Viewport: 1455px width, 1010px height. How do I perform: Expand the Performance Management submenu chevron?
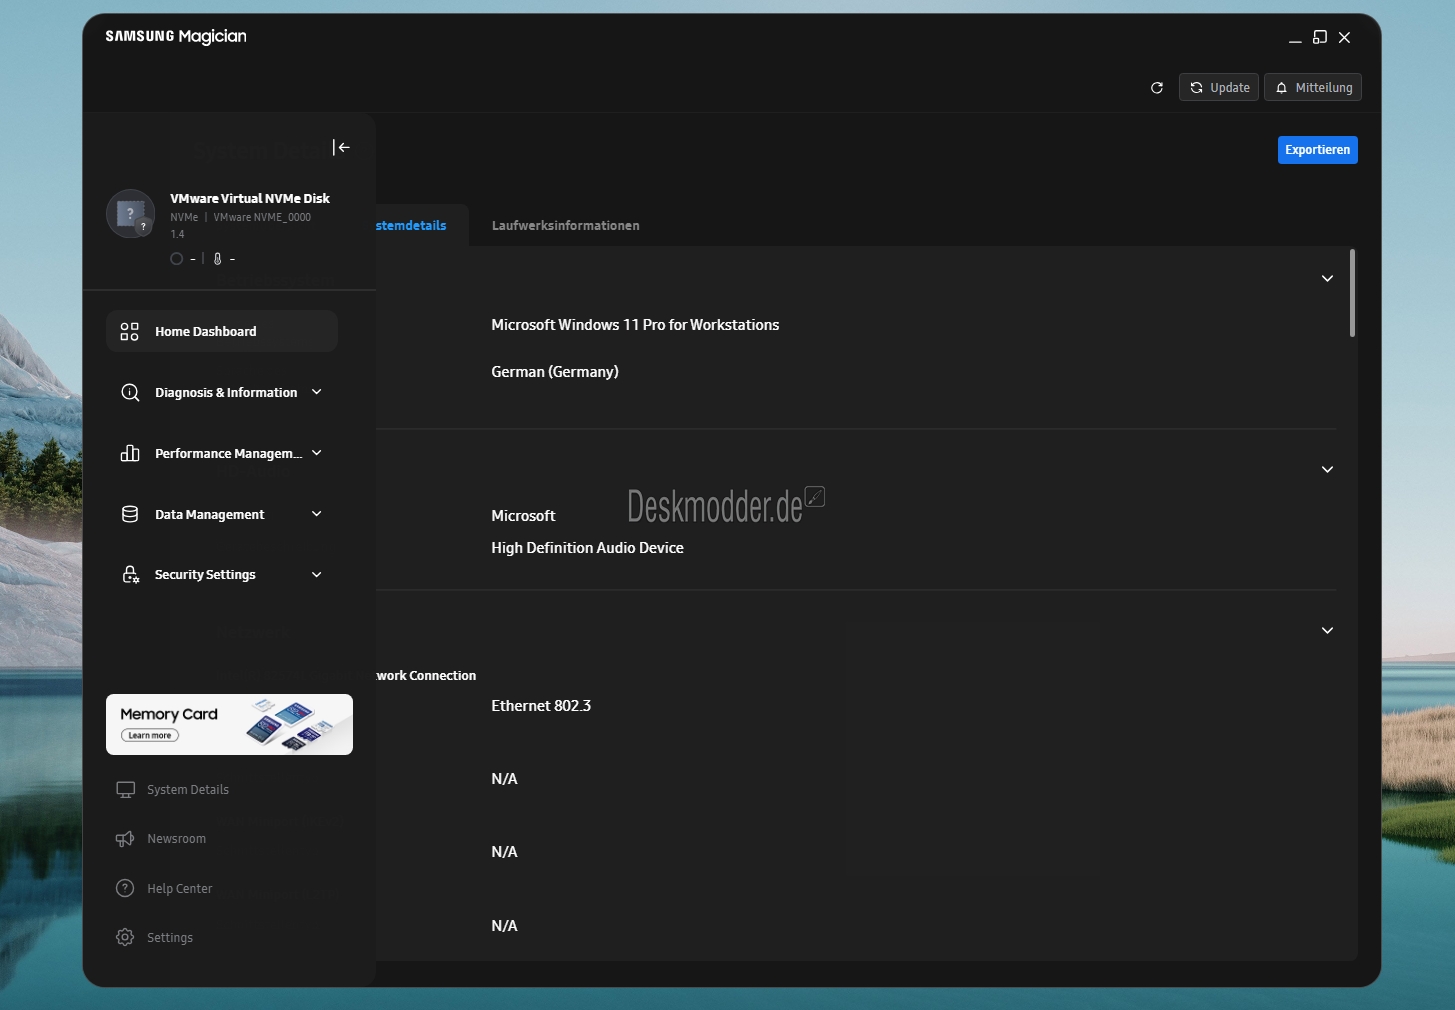(317, 453)
